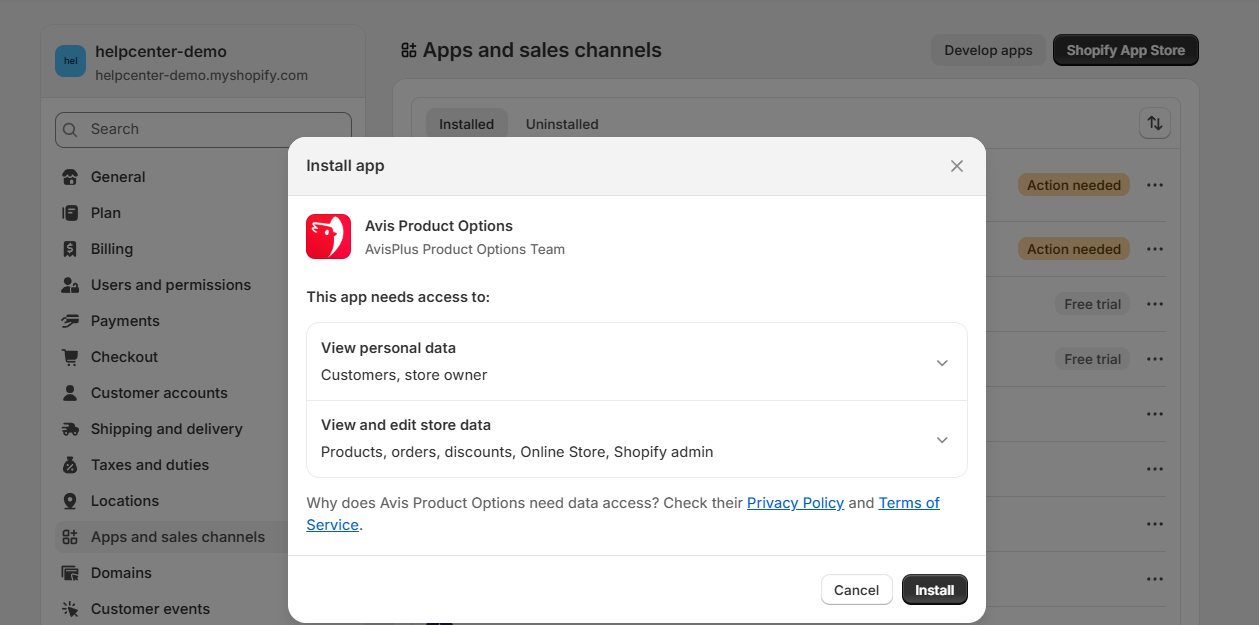Open the Payments settings page
The width and height of the screenshot is (1259, 625).
(125, 321)
